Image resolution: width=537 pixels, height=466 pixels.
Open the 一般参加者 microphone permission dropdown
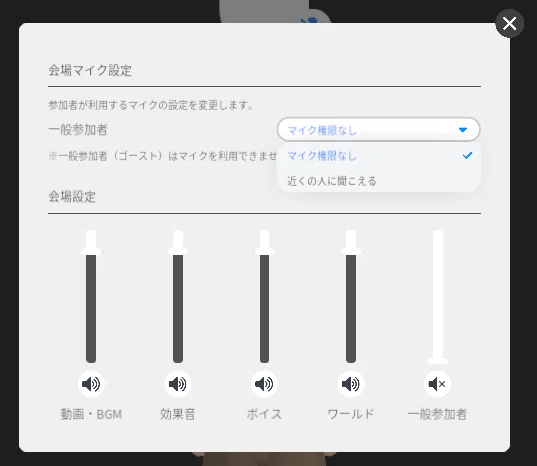tap(378, 129)
